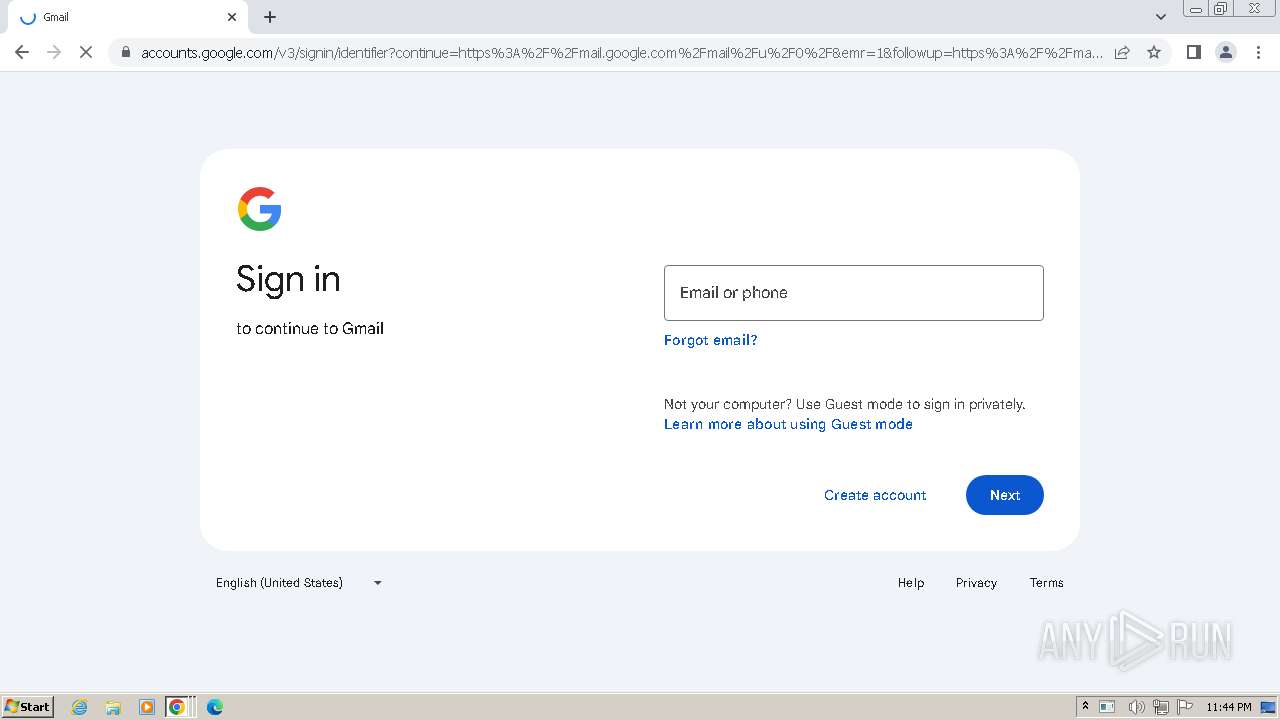Click the address bar URL
The height and width of the screenshot is (720, 1280).
coord(622,52)
